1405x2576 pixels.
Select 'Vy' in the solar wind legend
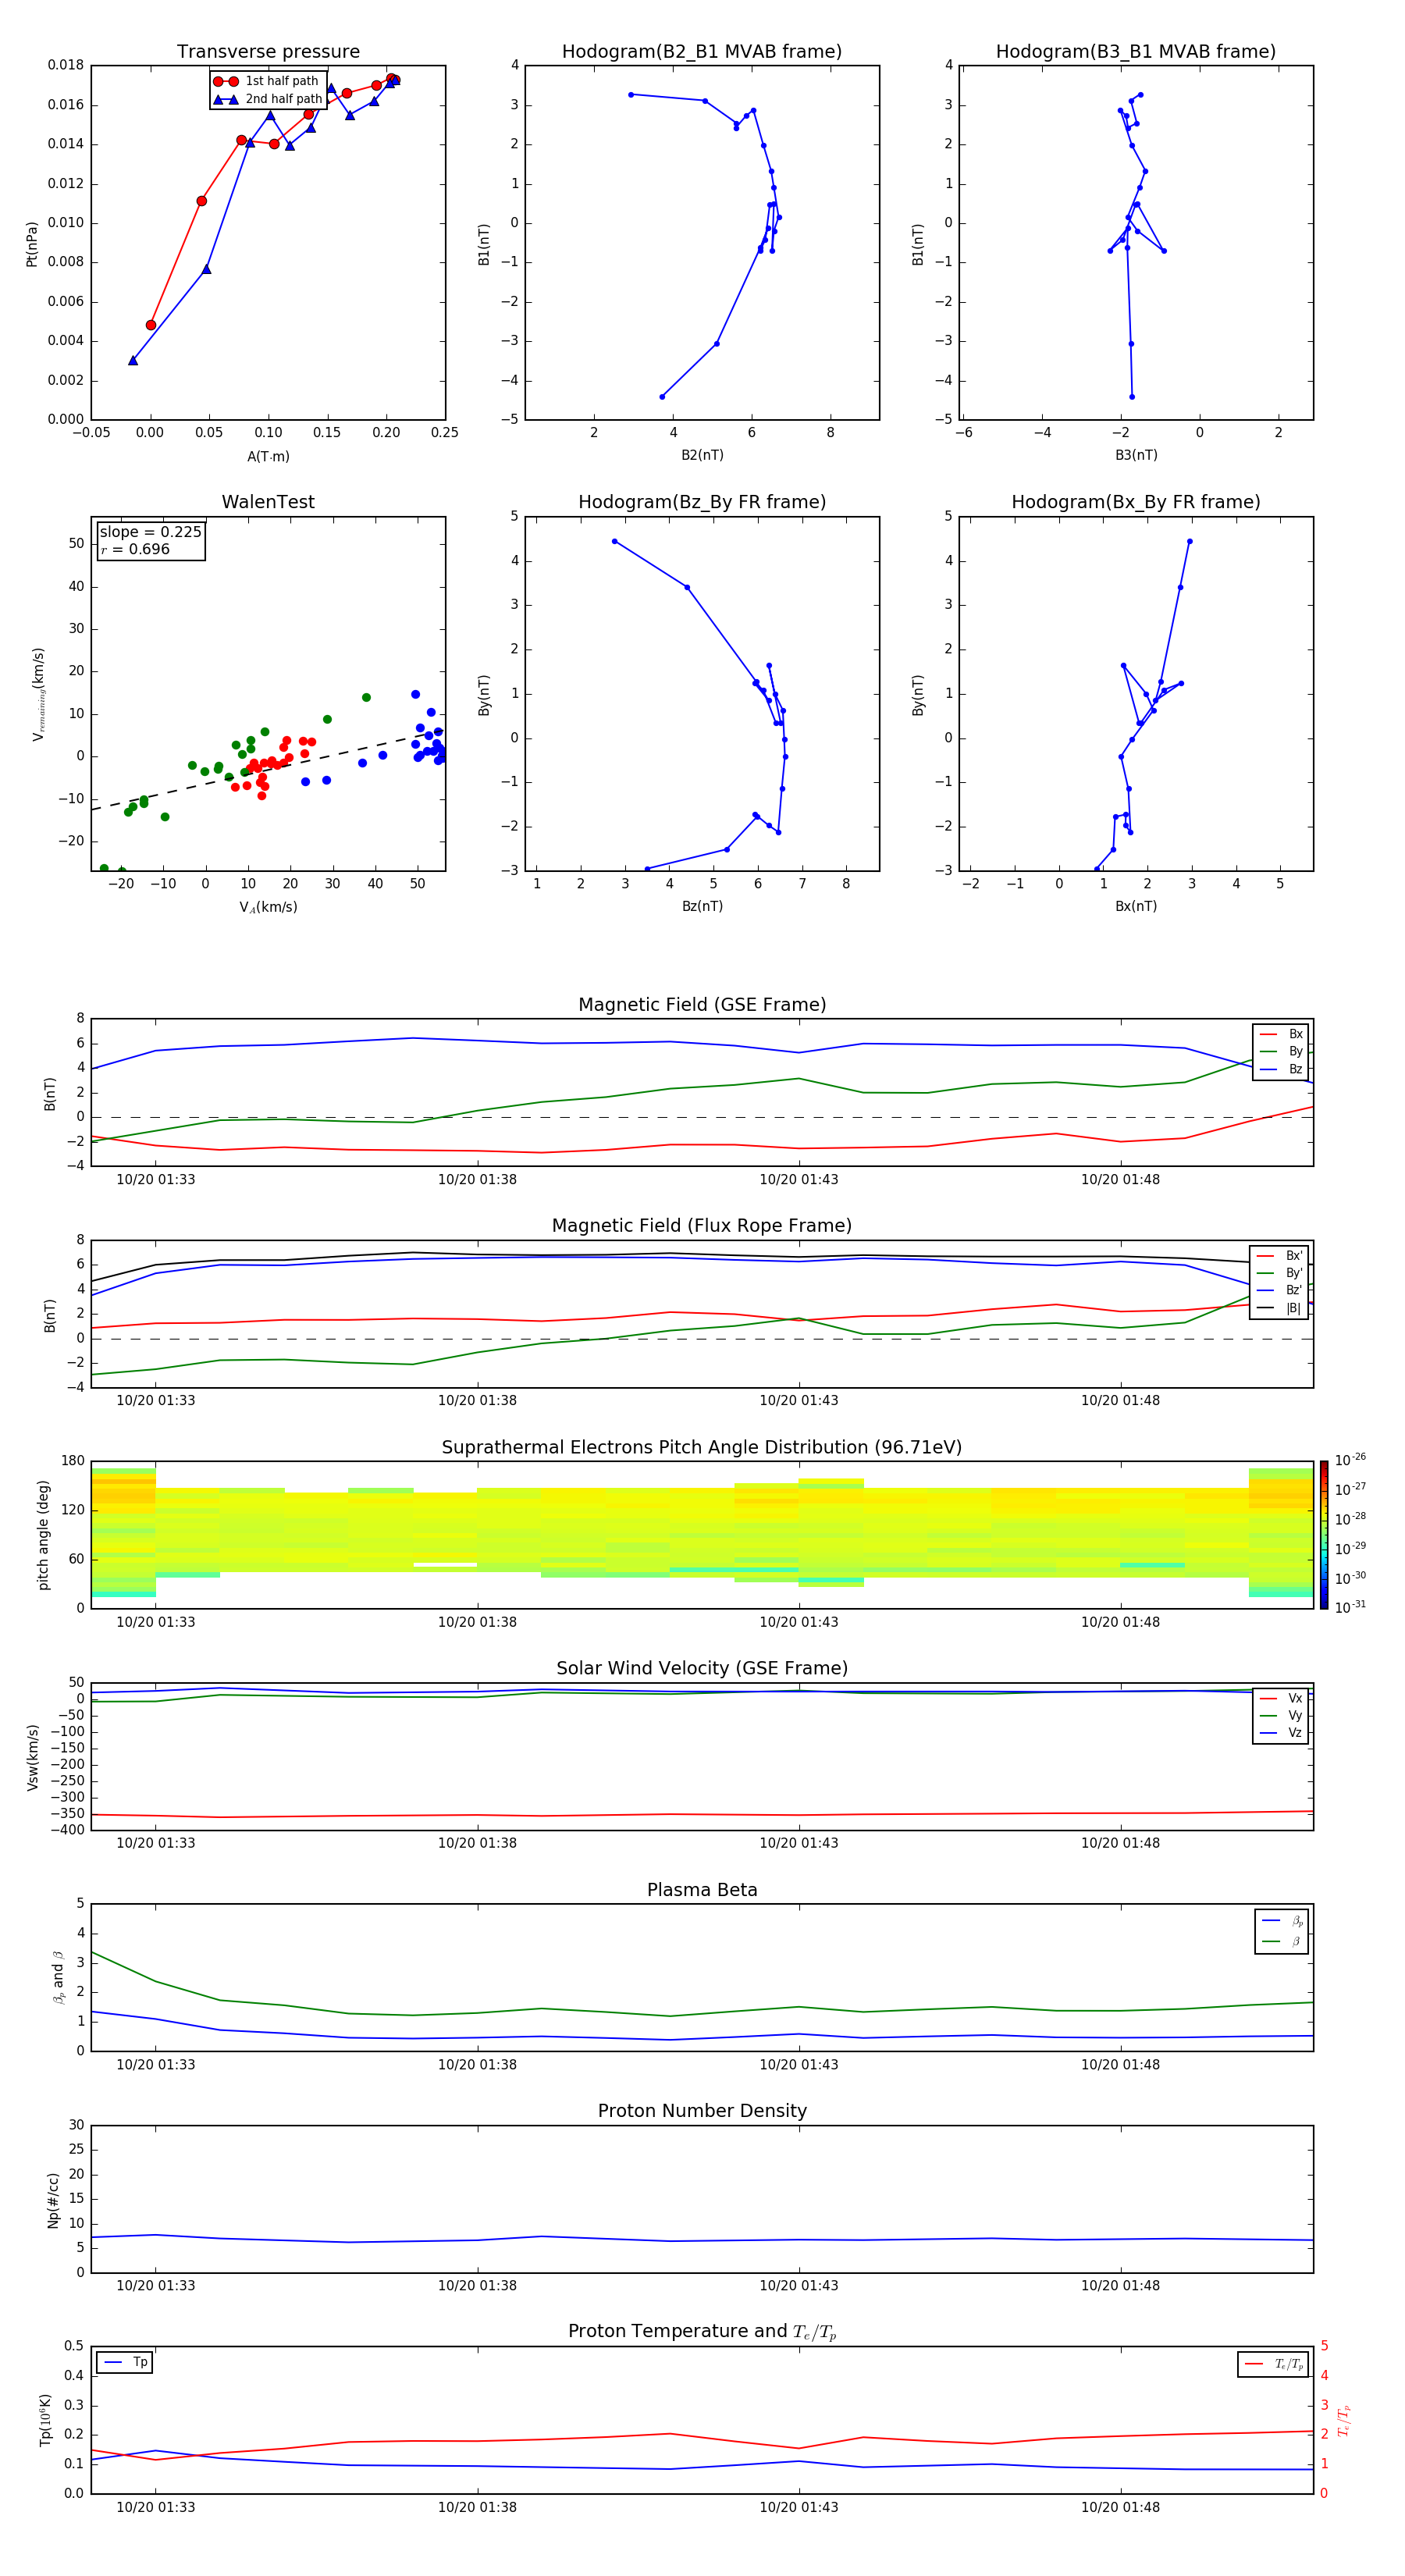[x=1281, y=1715]
